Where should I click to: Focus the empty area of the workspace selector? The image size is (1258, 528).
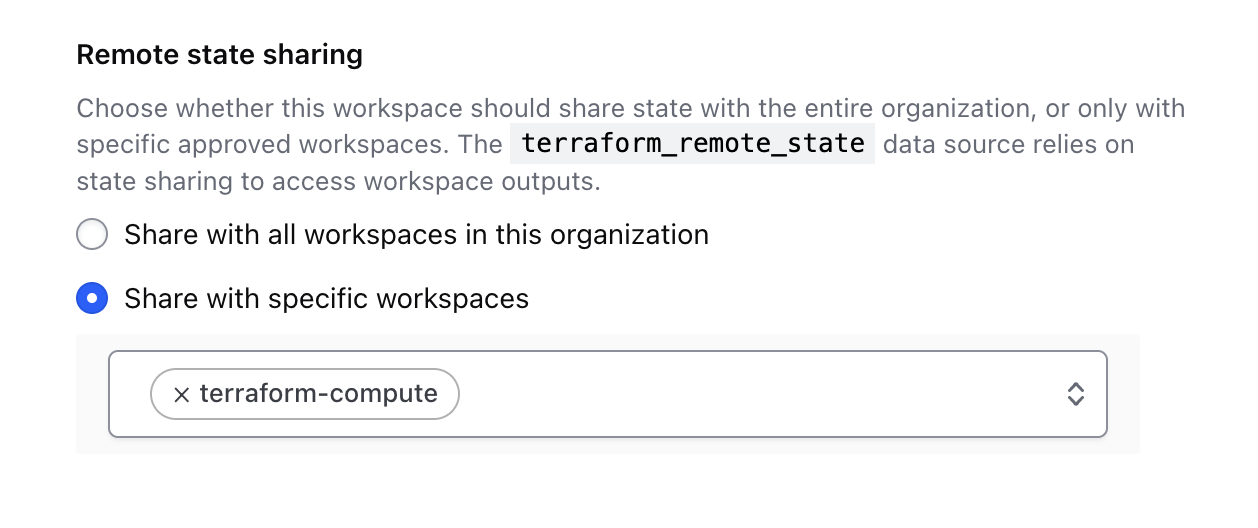(760, 394)
